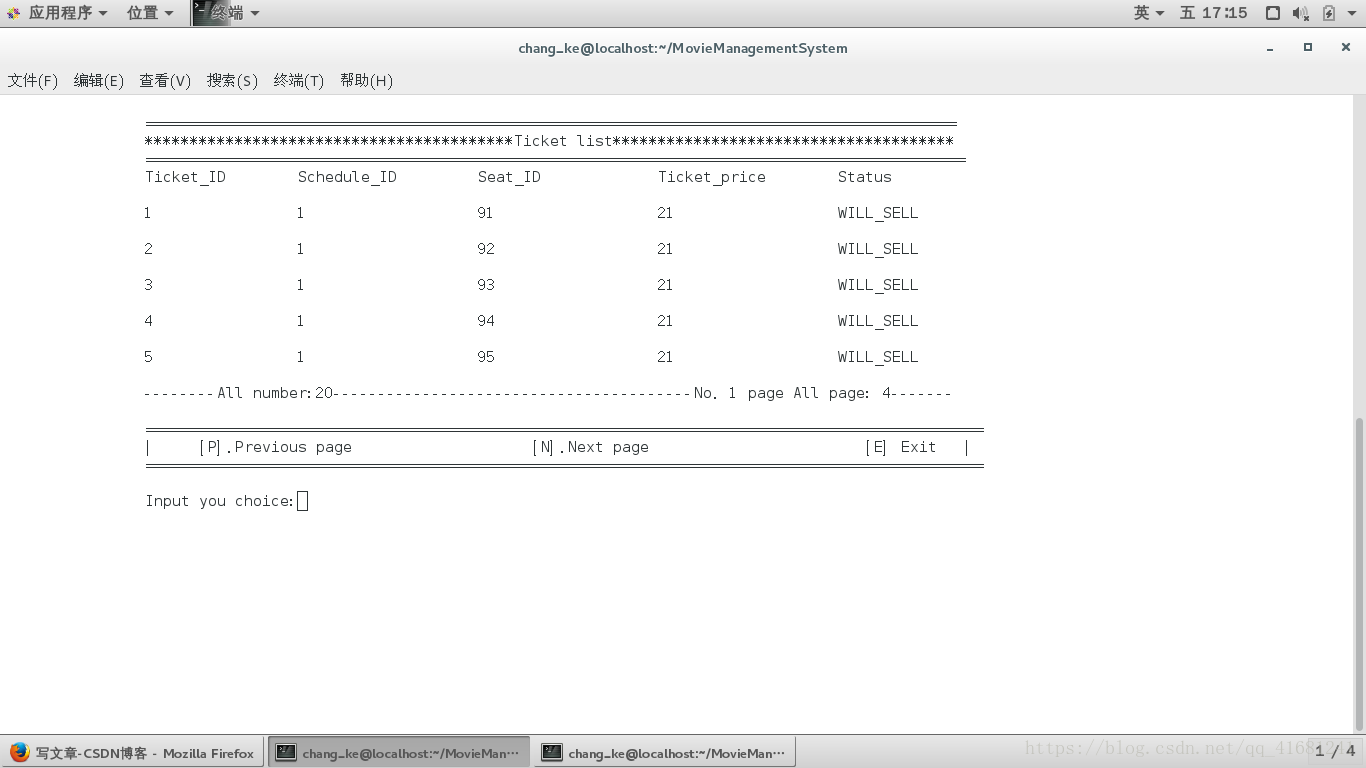This screenshot has width=1366, height=768.
Task: Click WILL_SELL status for ticket 1
Action: coord(878,213)
